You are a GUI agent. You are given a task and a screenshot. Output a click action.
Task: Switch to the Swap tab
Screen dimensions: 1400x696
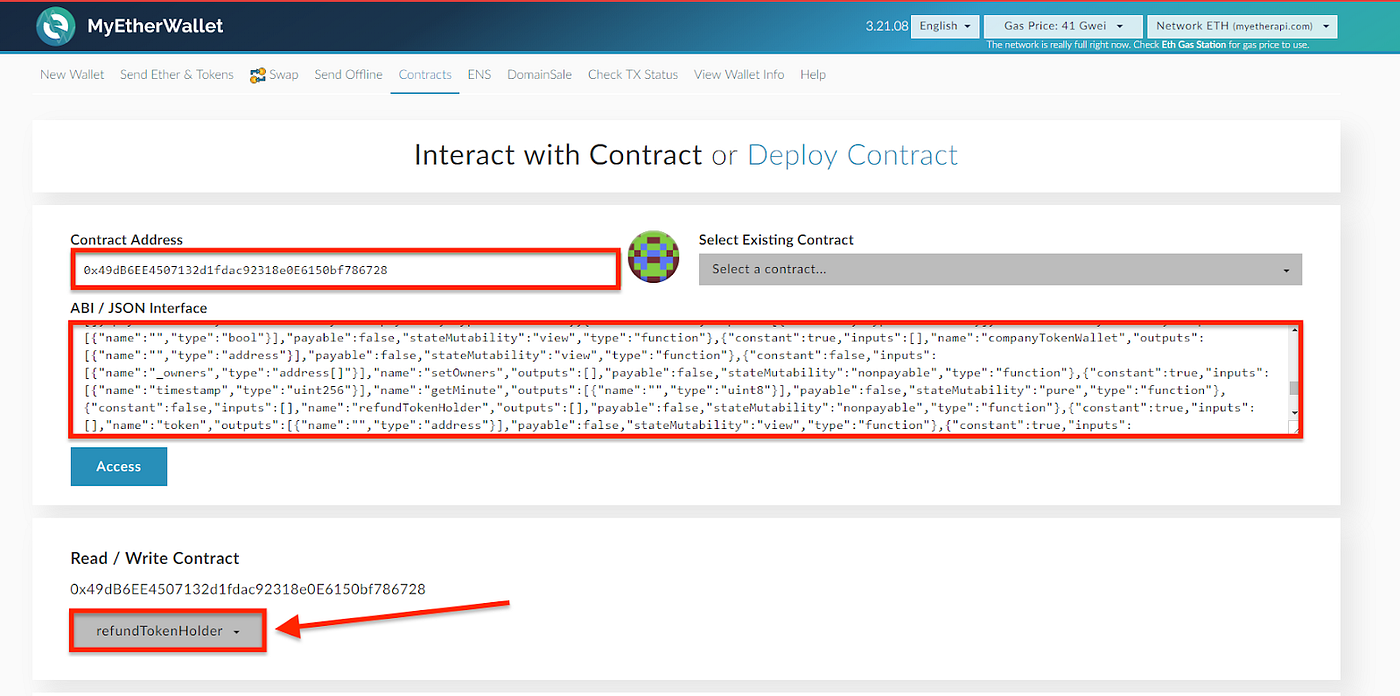(283, 75)
